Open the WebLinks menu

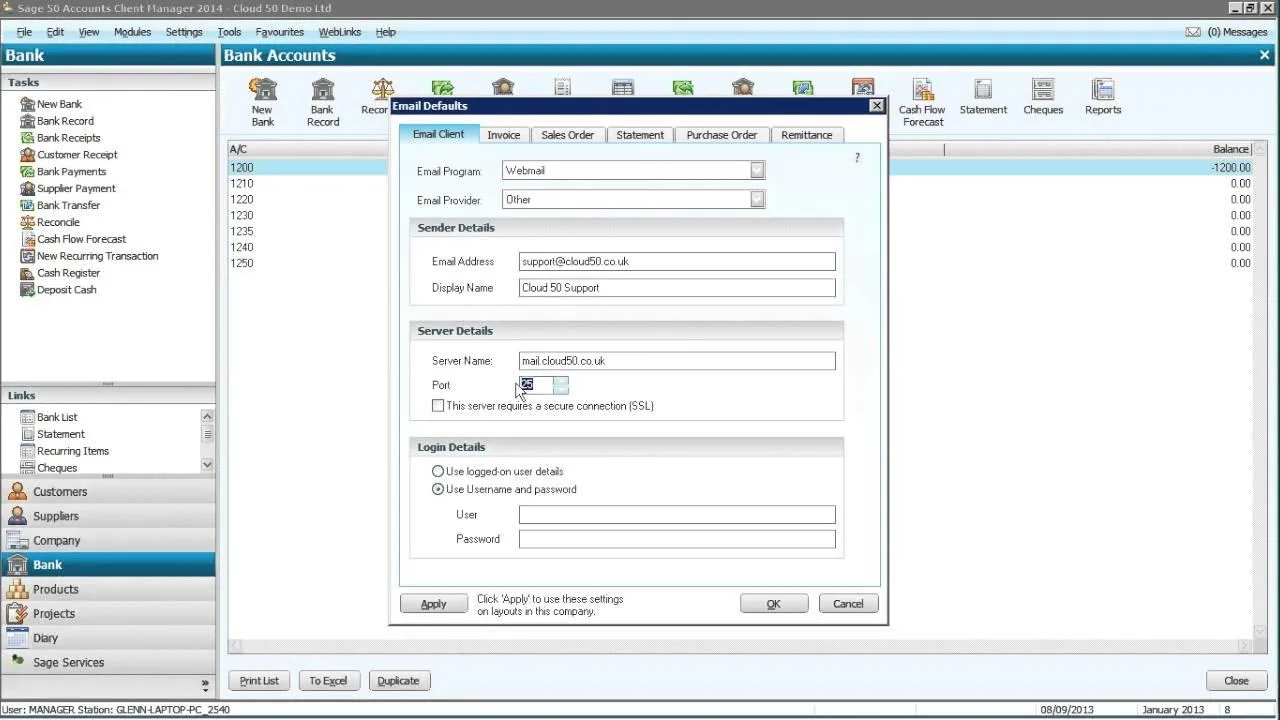tap(340, 32)
